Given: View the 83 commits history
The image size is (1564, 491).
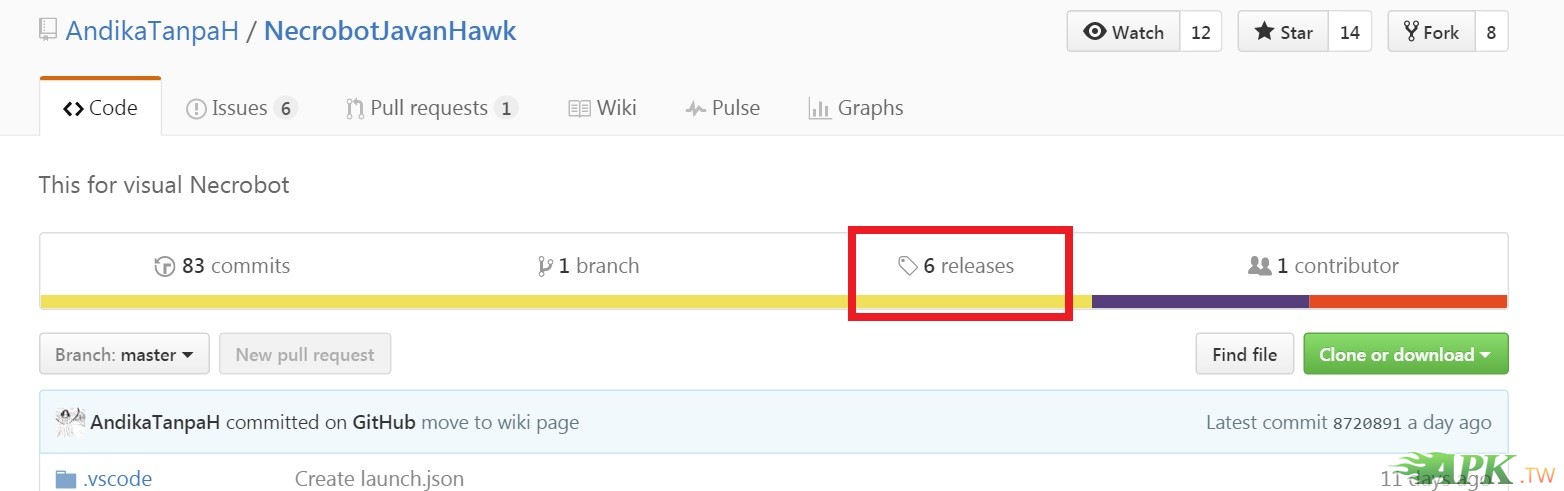Looking at the screenshot, I should pyautogui.click(x=223, y=266).
